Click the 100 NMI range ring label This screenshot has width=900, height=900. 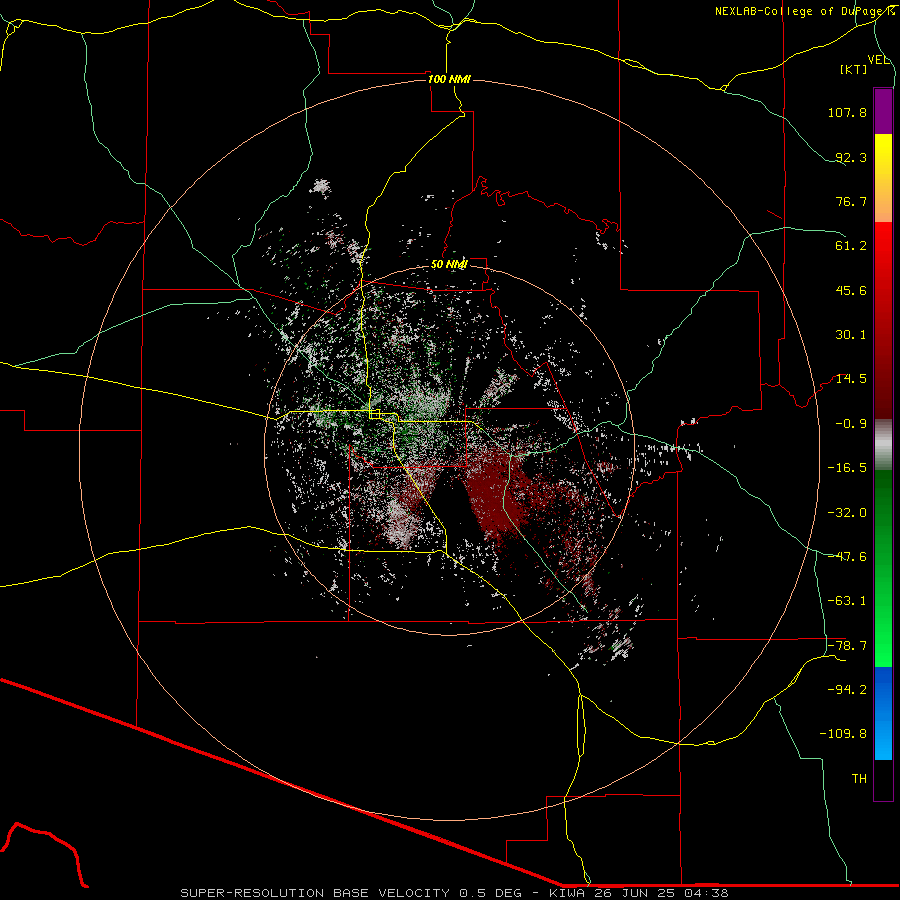449,79
